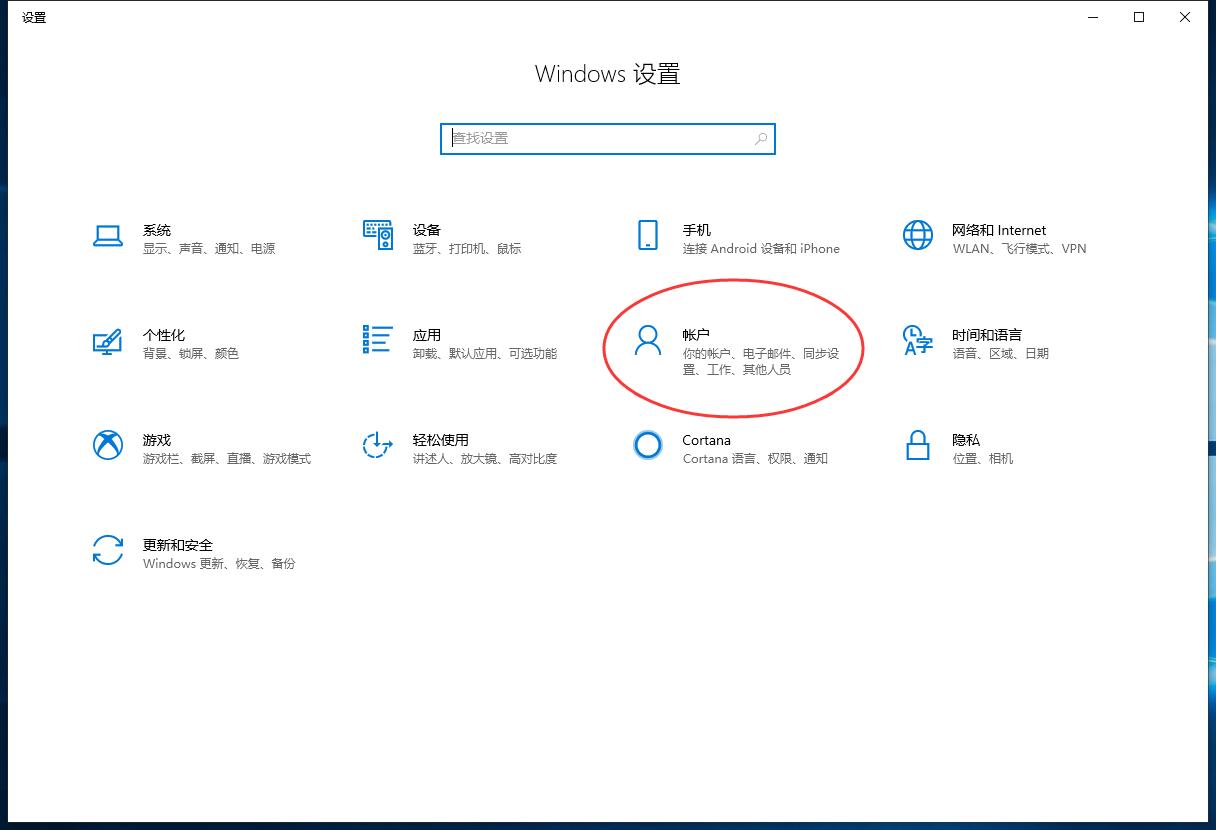Click the text Windows 更新、恢复、备份
The width and height of the screenshot is (1216, 830).
click(219, 564)
